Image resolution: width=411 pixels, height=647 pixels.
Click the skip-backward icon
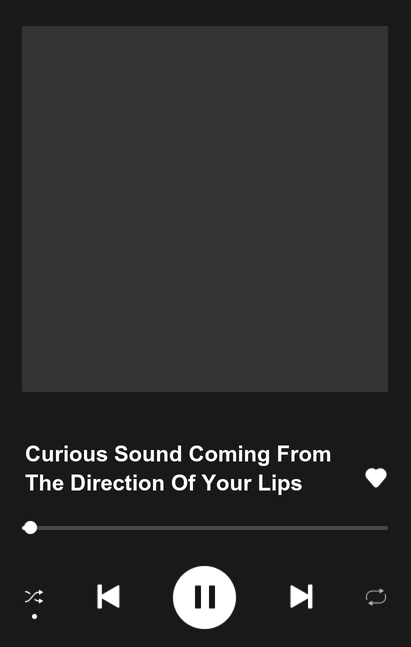[x=109, y=596]
